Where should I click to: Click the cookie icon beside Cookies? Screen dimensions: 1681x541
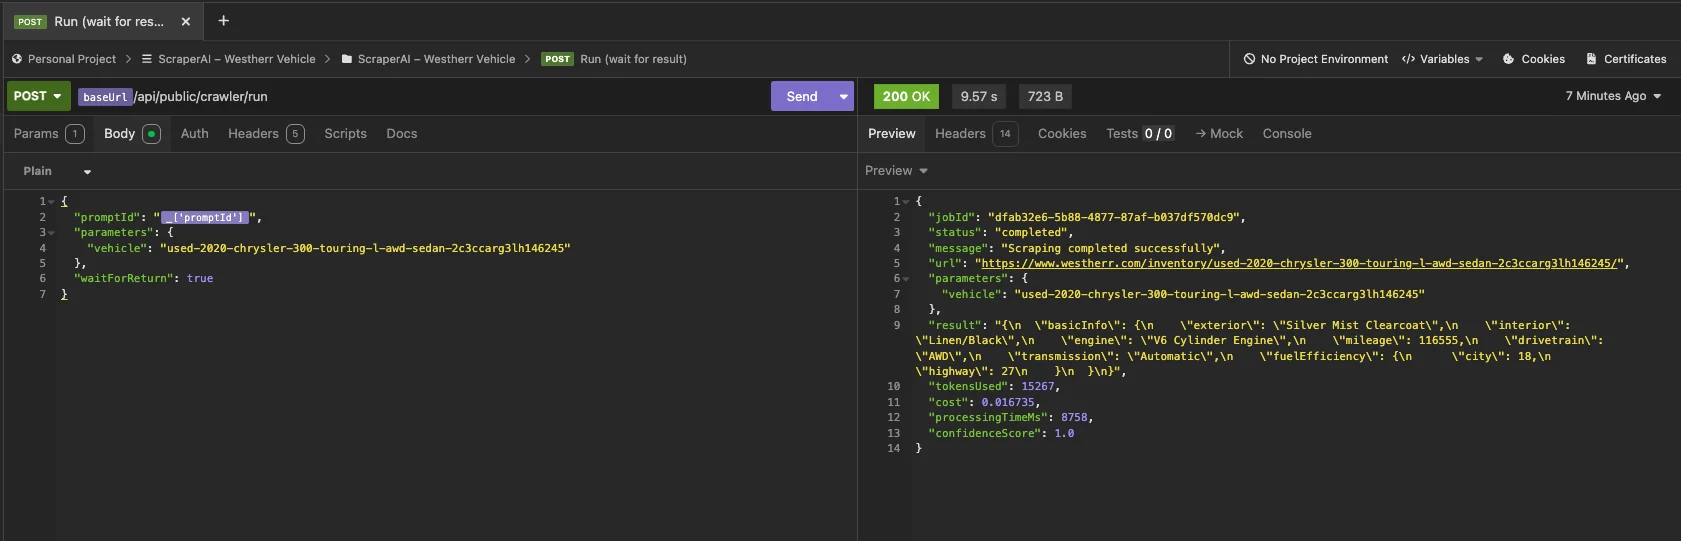(x=1509, y=59)
